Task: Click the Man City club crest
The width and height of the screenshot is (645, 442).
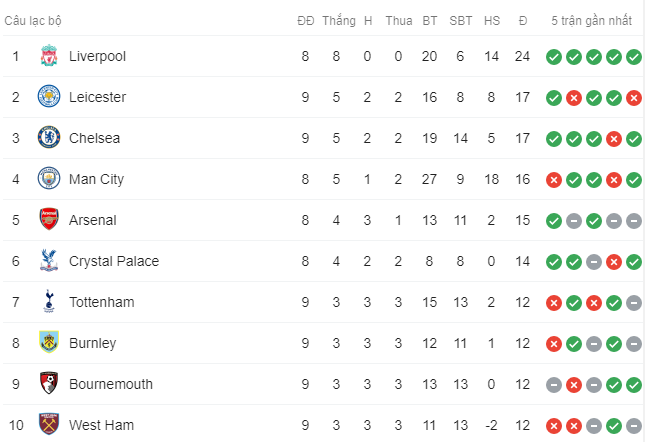Action: pos(49,179)
